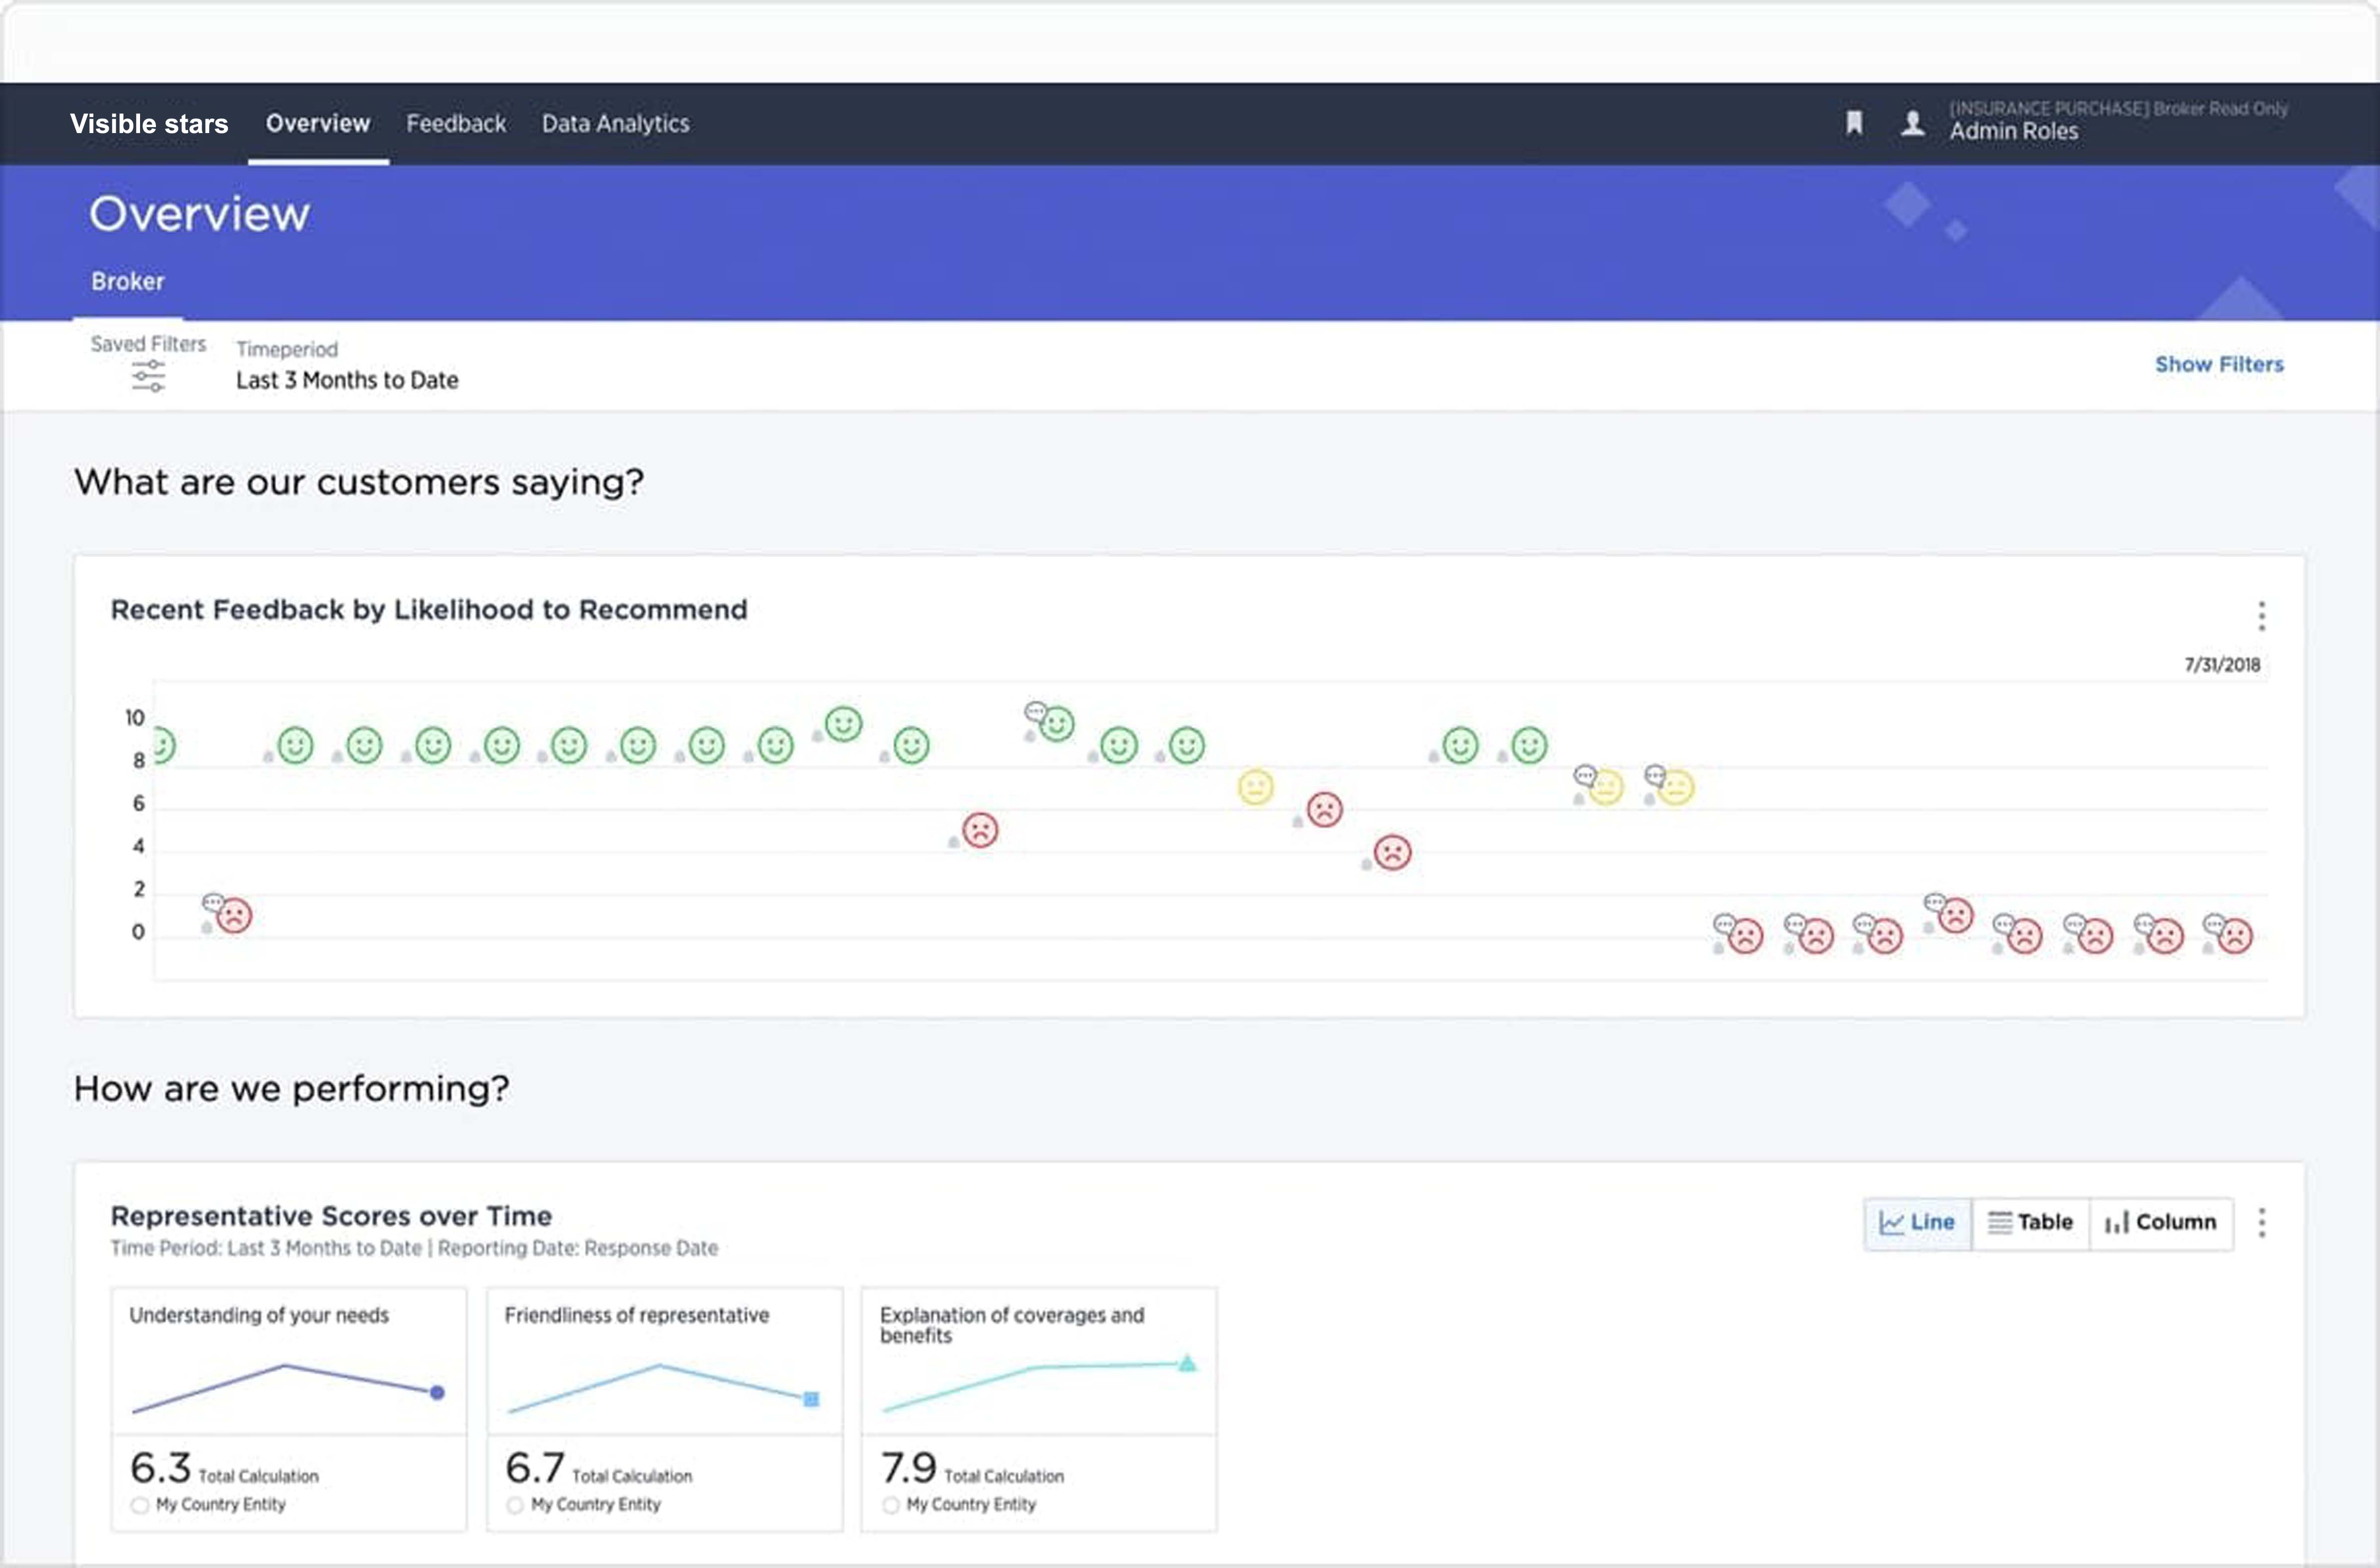Click the first red sad face with comment bubble

234,915
